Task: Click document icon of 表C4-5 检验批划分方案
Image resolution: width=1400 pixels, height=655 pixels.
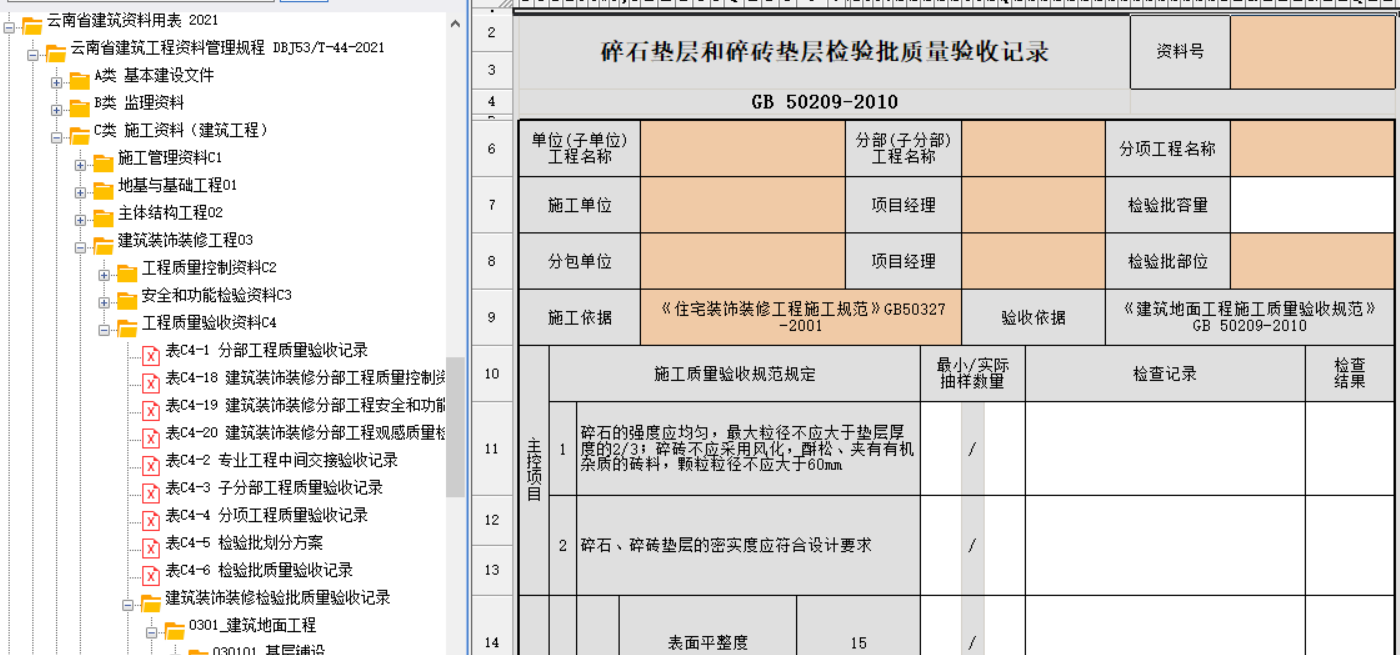Action: coord(150,548)
